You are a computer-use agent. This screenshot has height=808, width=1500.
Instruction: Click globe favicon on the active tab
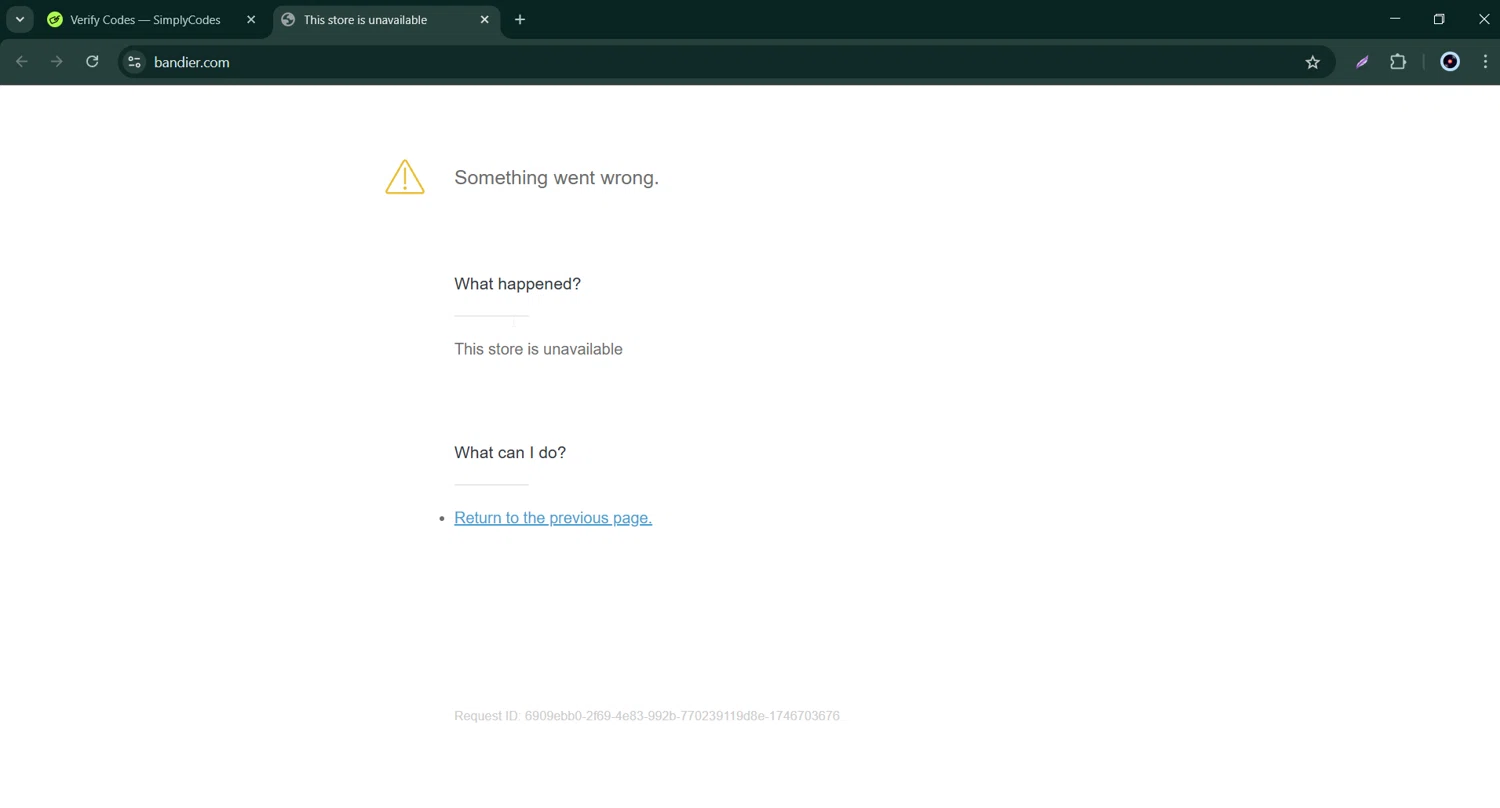288,19
